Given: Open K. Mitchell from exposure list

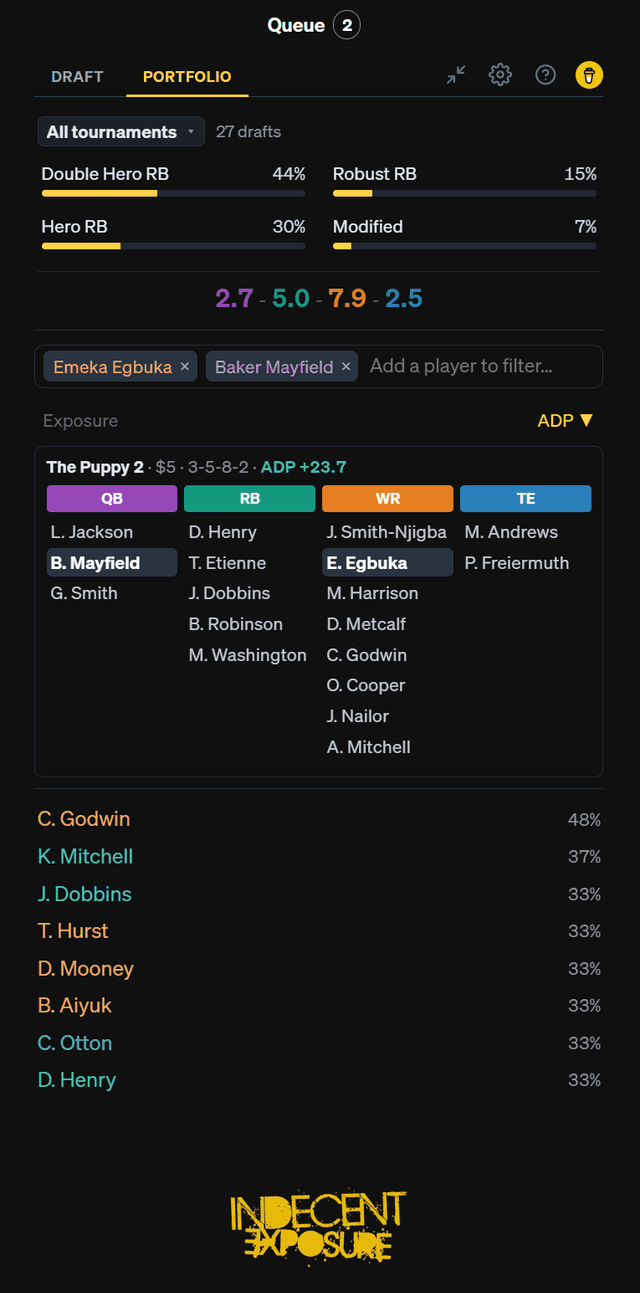Looking at the screenshot, I should pyautogui.click(x=85, y=857).
